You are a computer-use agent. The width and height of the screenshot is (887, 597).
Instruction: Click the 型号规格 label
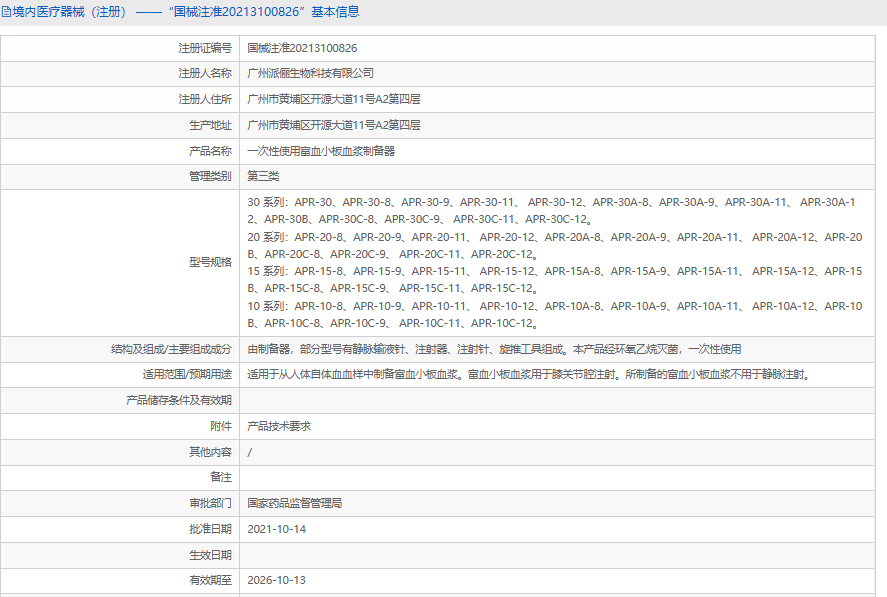pos(210,263)
